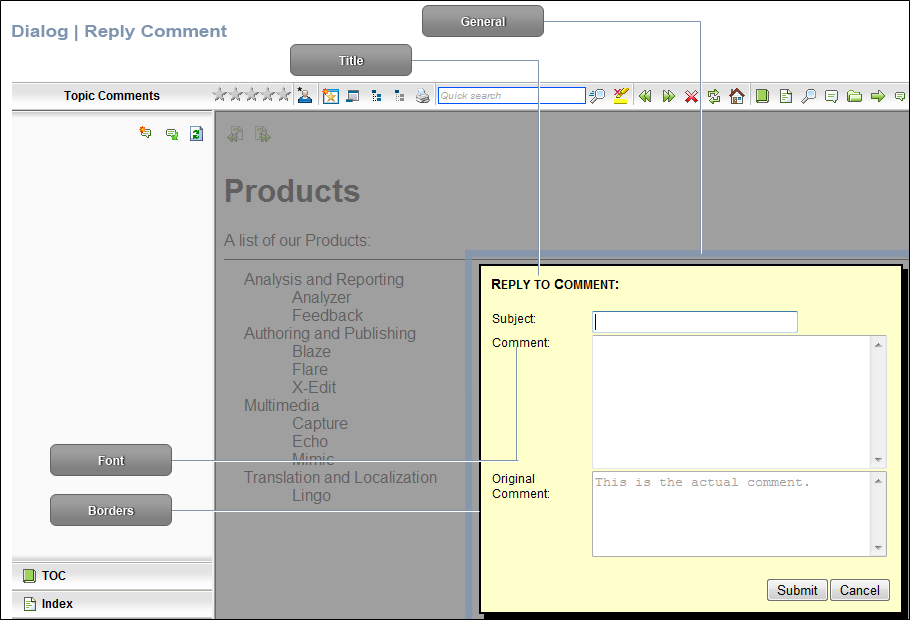Image resolution: width=910 pixels, height=620 pixels.
Task: Click the scroll-down arrow of the Comment box
Action: [x=878, y=460]
